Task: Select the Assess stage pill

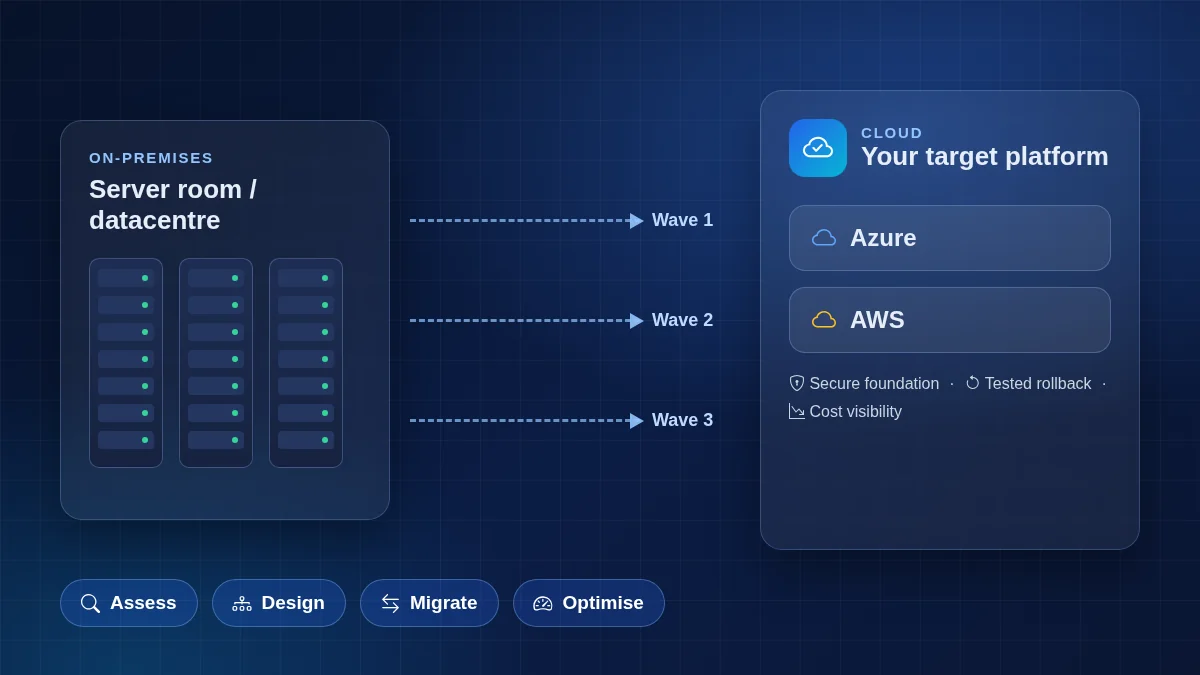Action: click(x=129, y=603)
